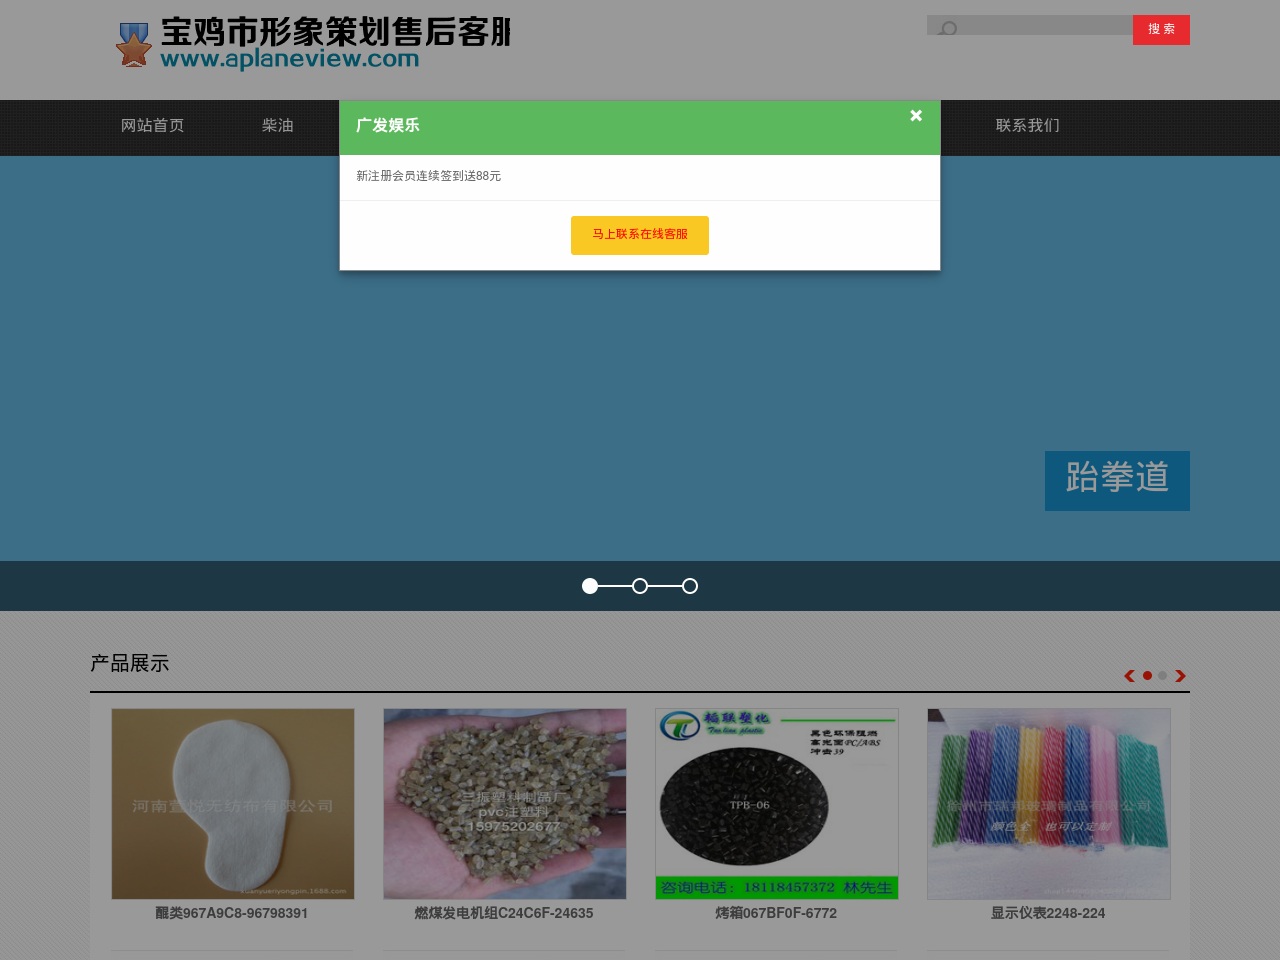Open the 网站首页 menu item
Viewport: 1280px width, 960px height.
click(153, 126)
